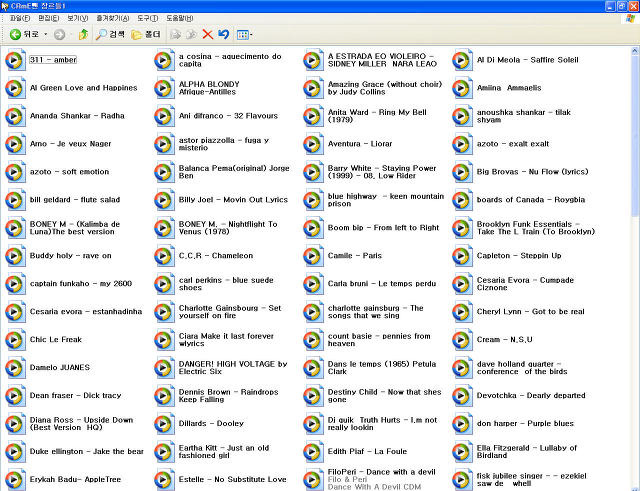
Task: Select file name Devotchka - Dearly departed
Action: [531, 395]
